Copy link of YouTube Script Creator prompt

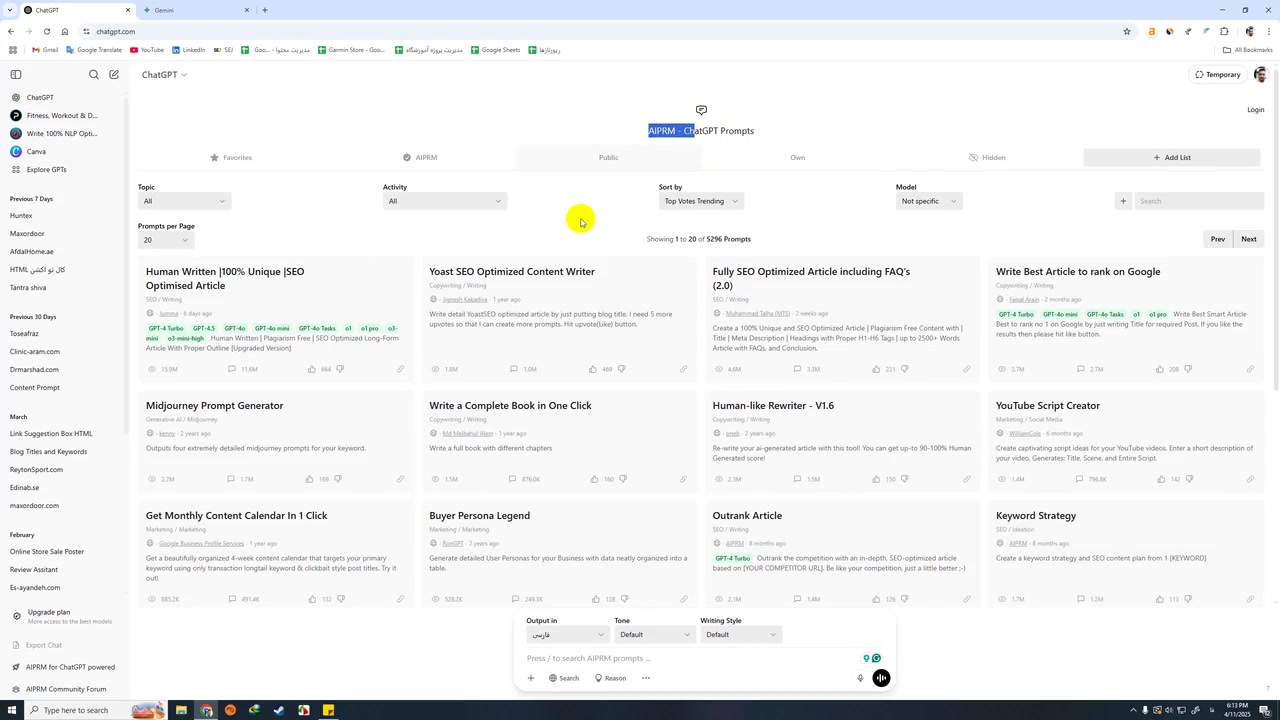pyautogui.click(x=1250, y=479)
